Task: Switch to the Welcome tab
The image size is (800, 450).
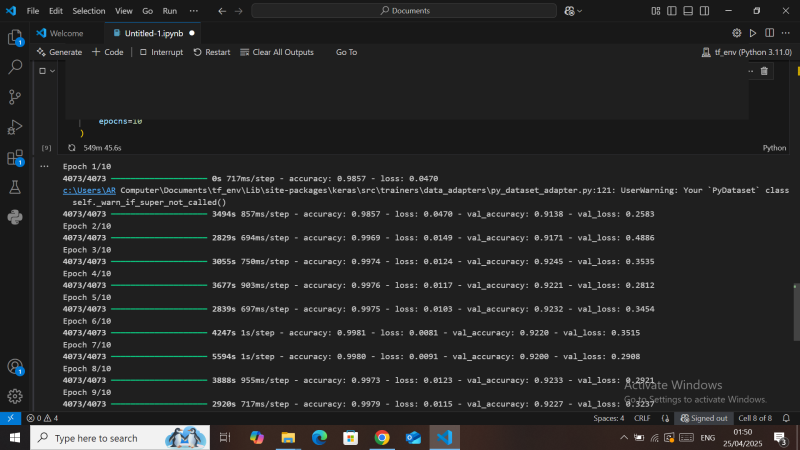Action: 67,33
